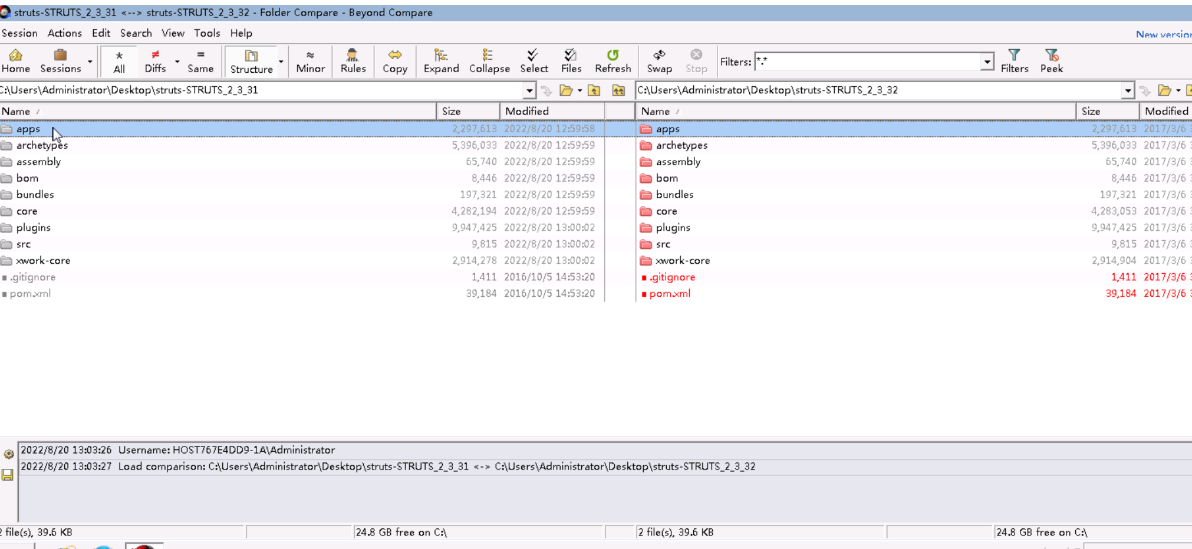Open the Help menu
Viewport: 1192px width, 549px height.
tap(241, 33)
